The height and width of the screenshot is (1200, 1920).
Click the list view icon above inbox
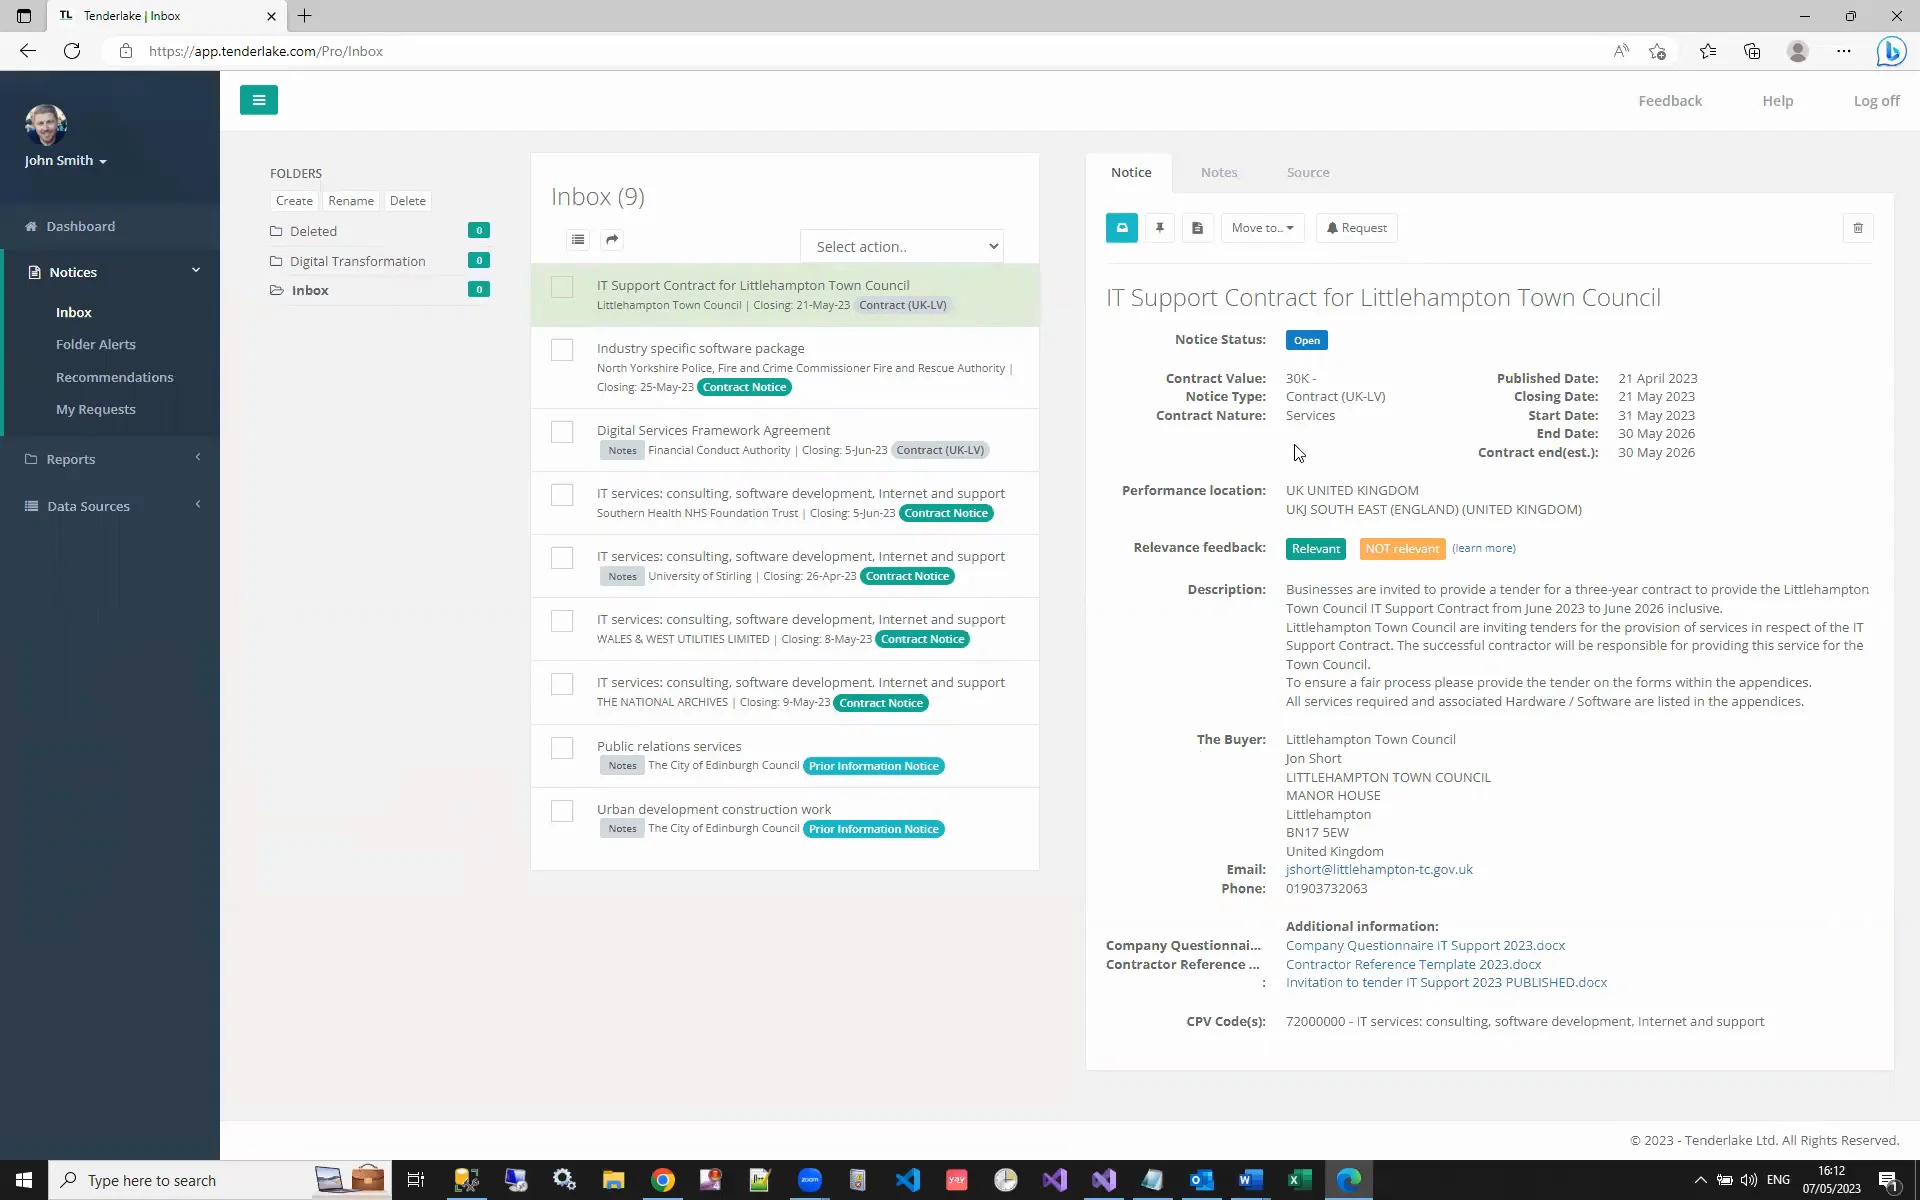point(578,240)
